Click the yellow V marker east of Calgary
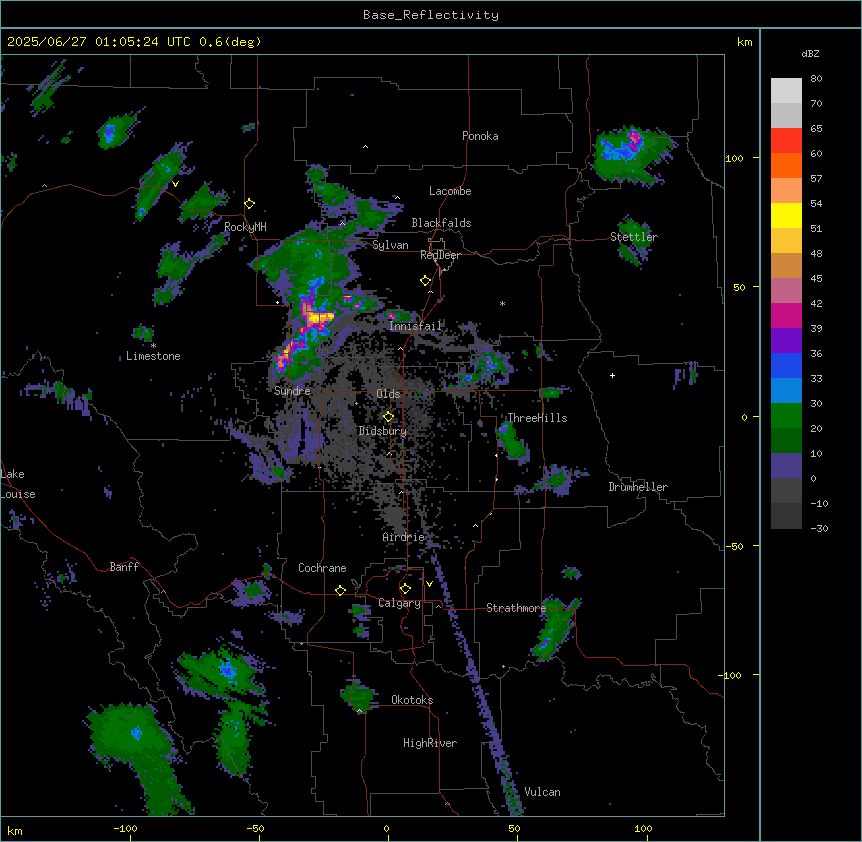This screenshot has height=842, width=862. coord(429,584)
